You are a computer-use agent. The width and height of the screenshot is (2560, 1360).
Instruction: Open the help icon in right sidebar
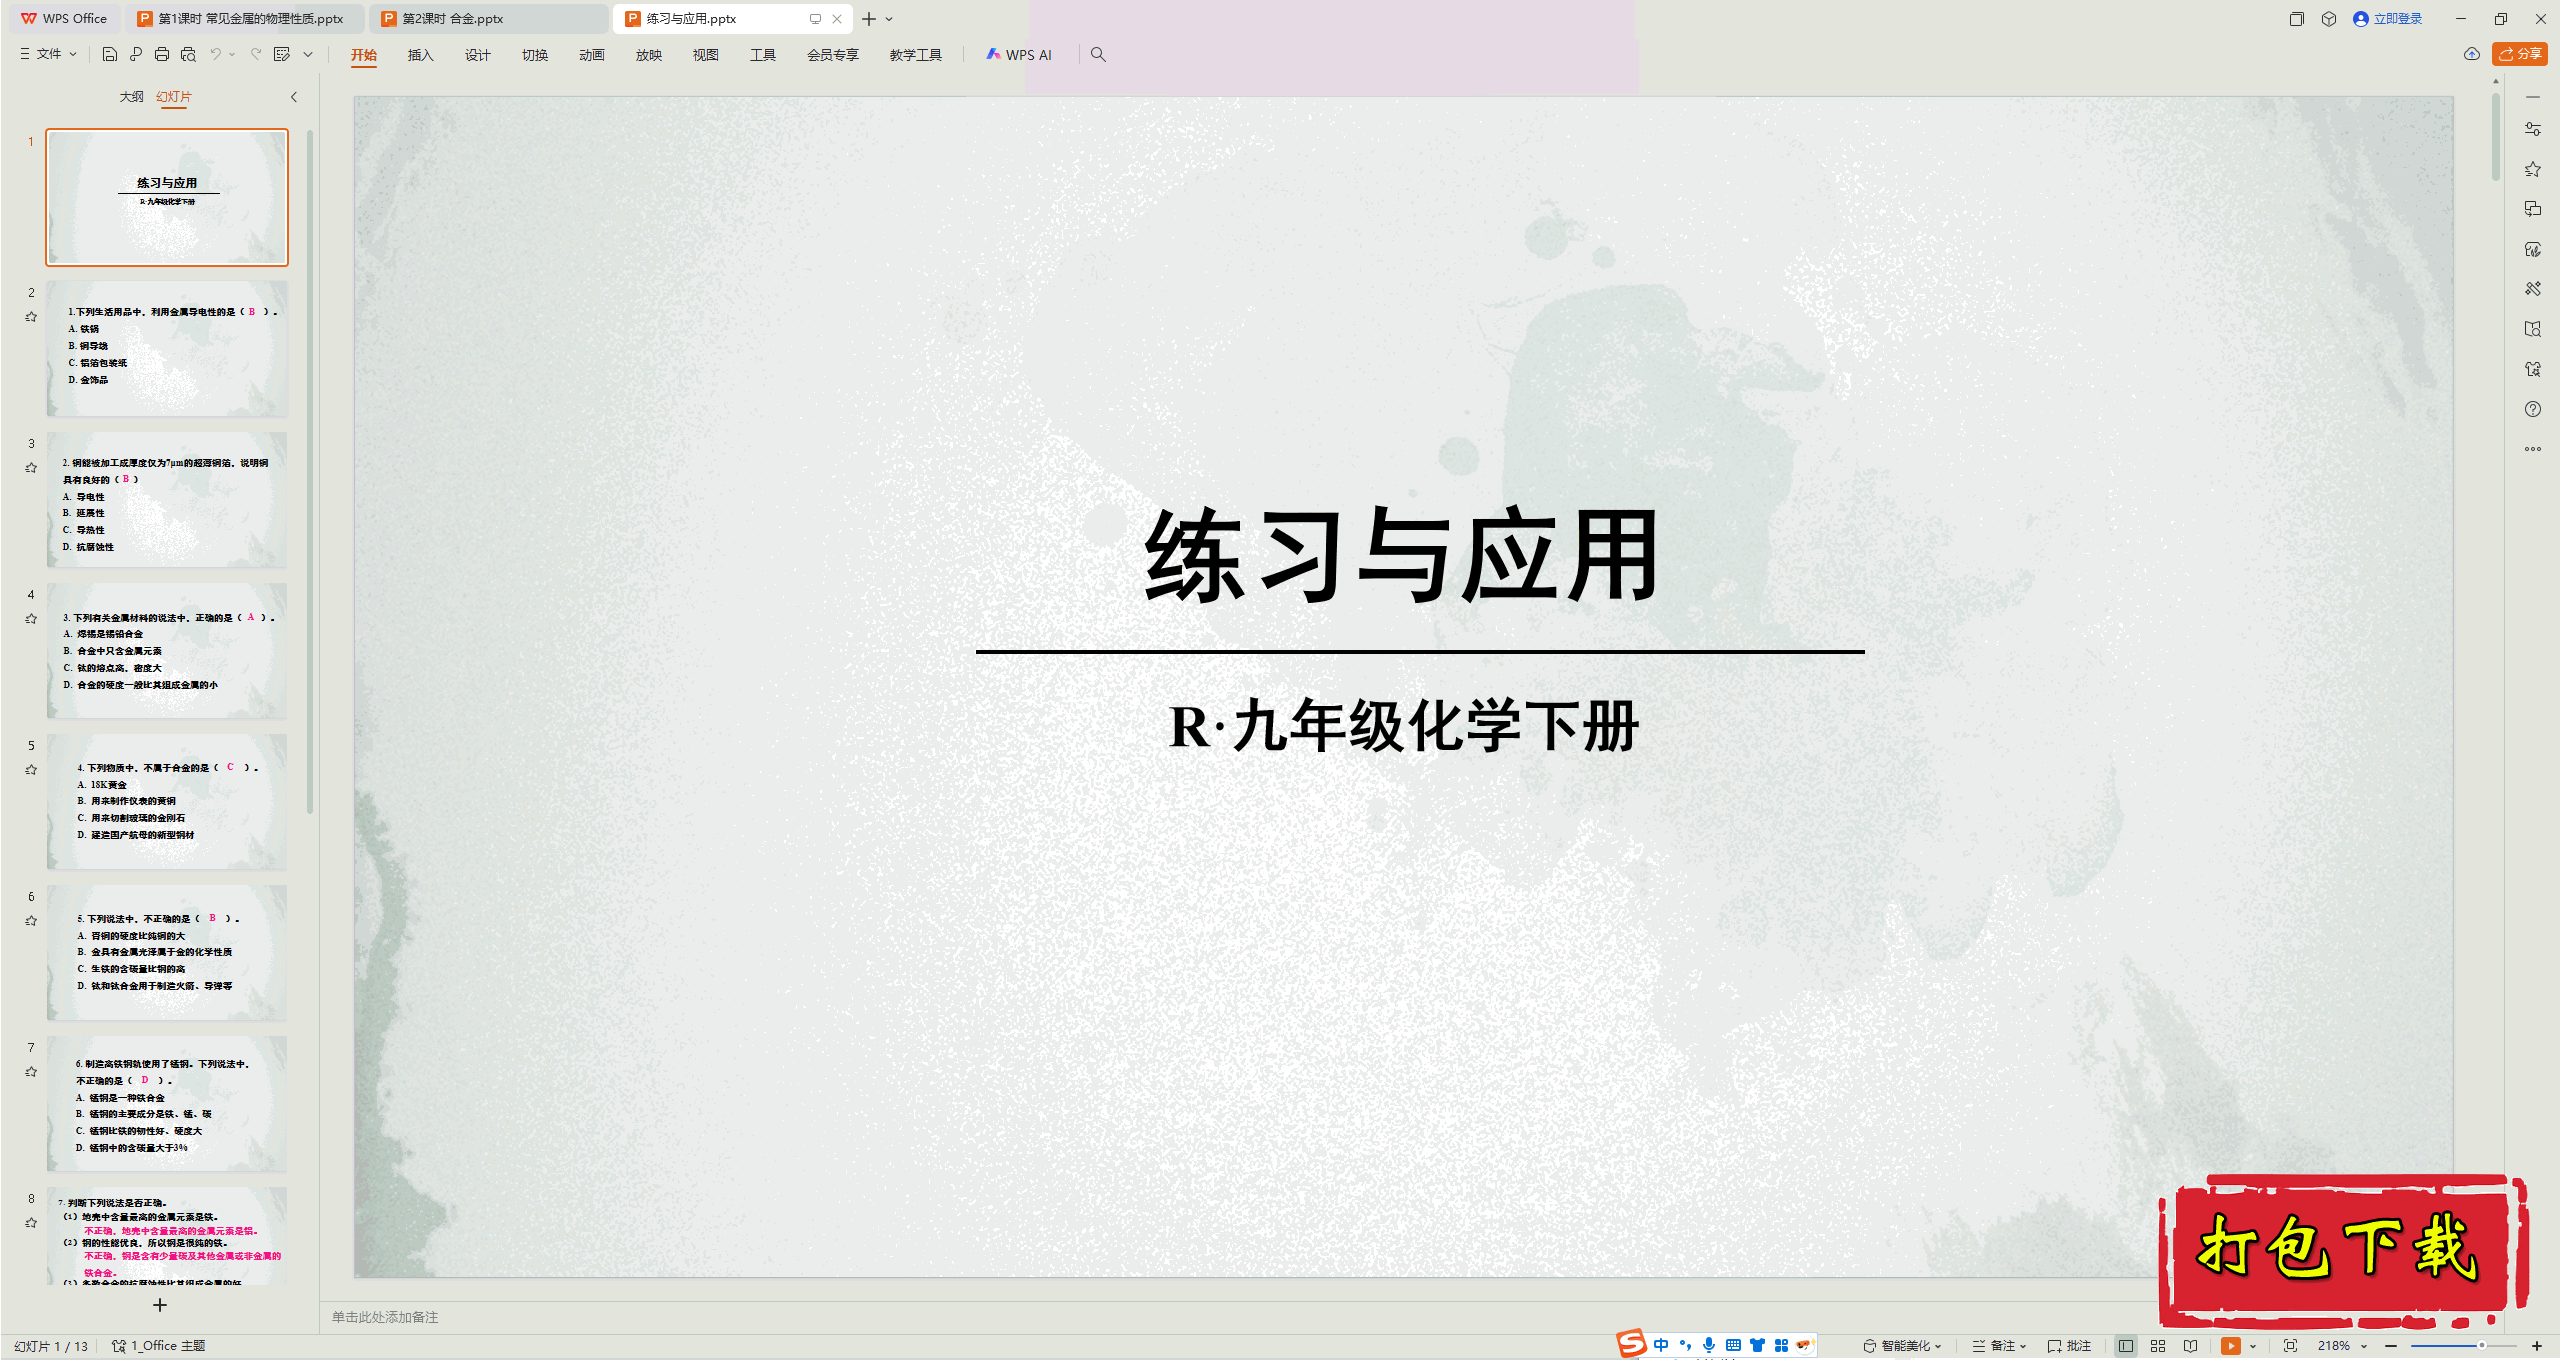pos(2533,409)
